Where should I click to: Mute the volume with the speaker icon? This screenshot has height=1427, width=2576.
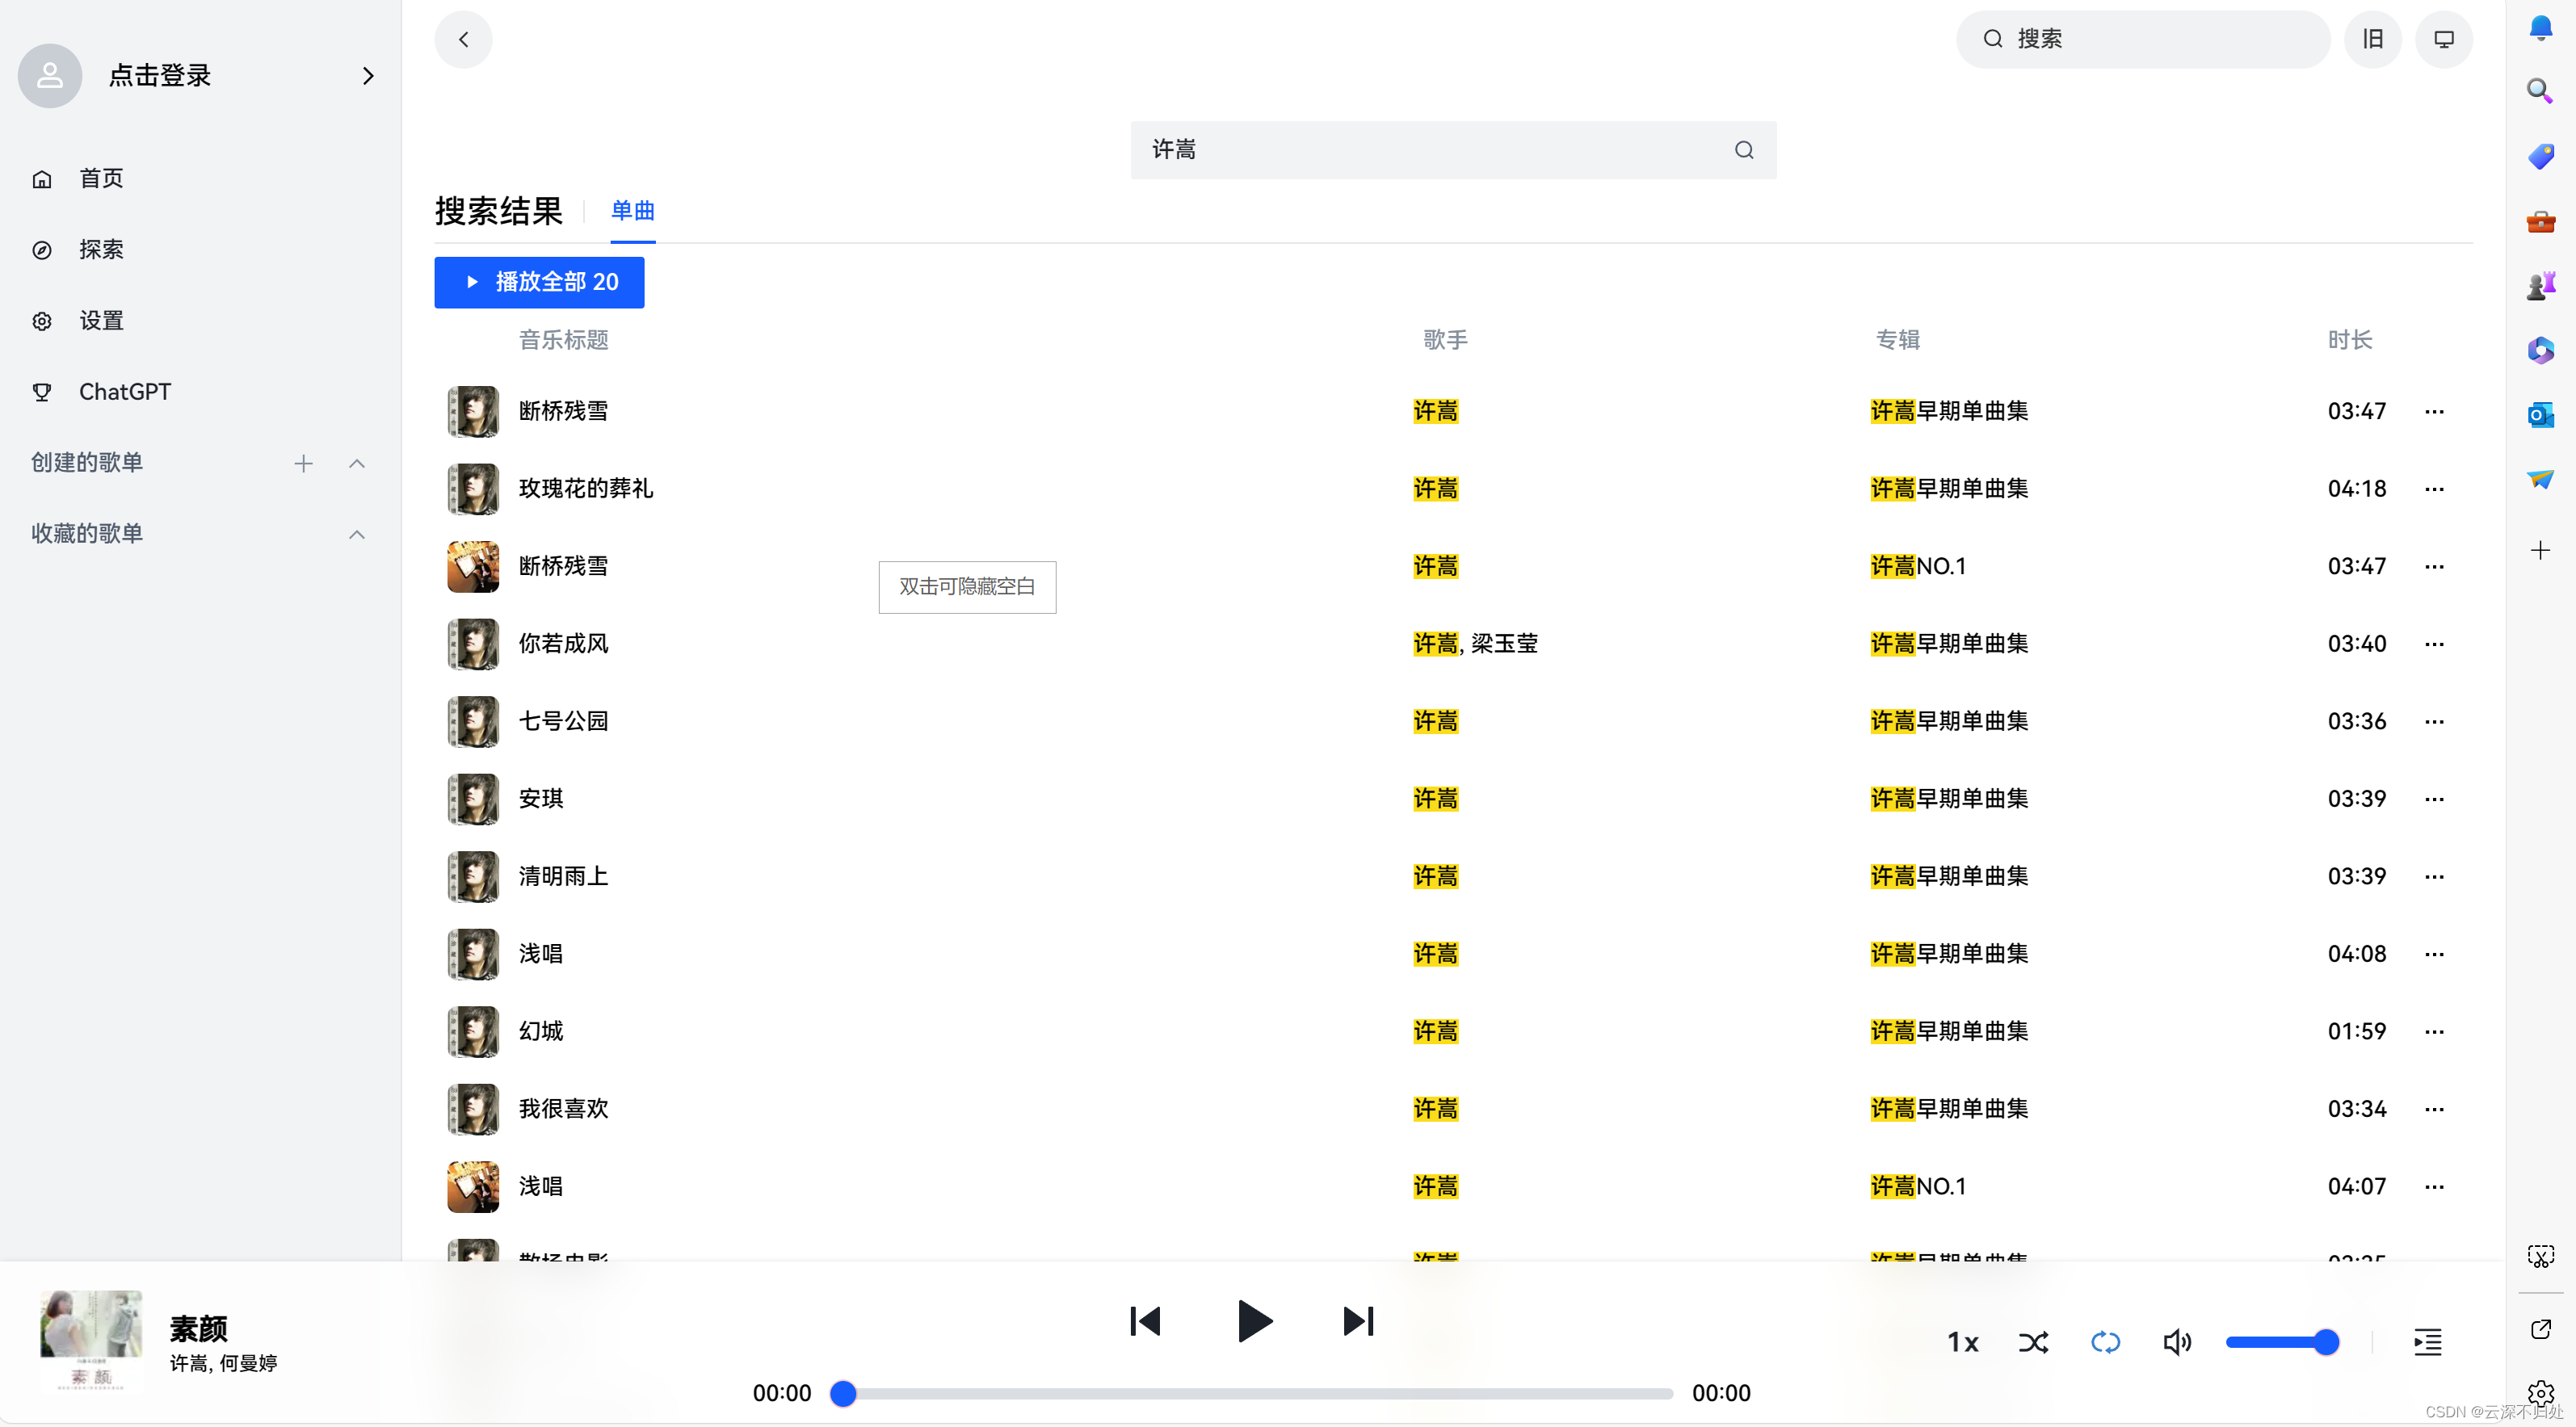point(2178,1342)
